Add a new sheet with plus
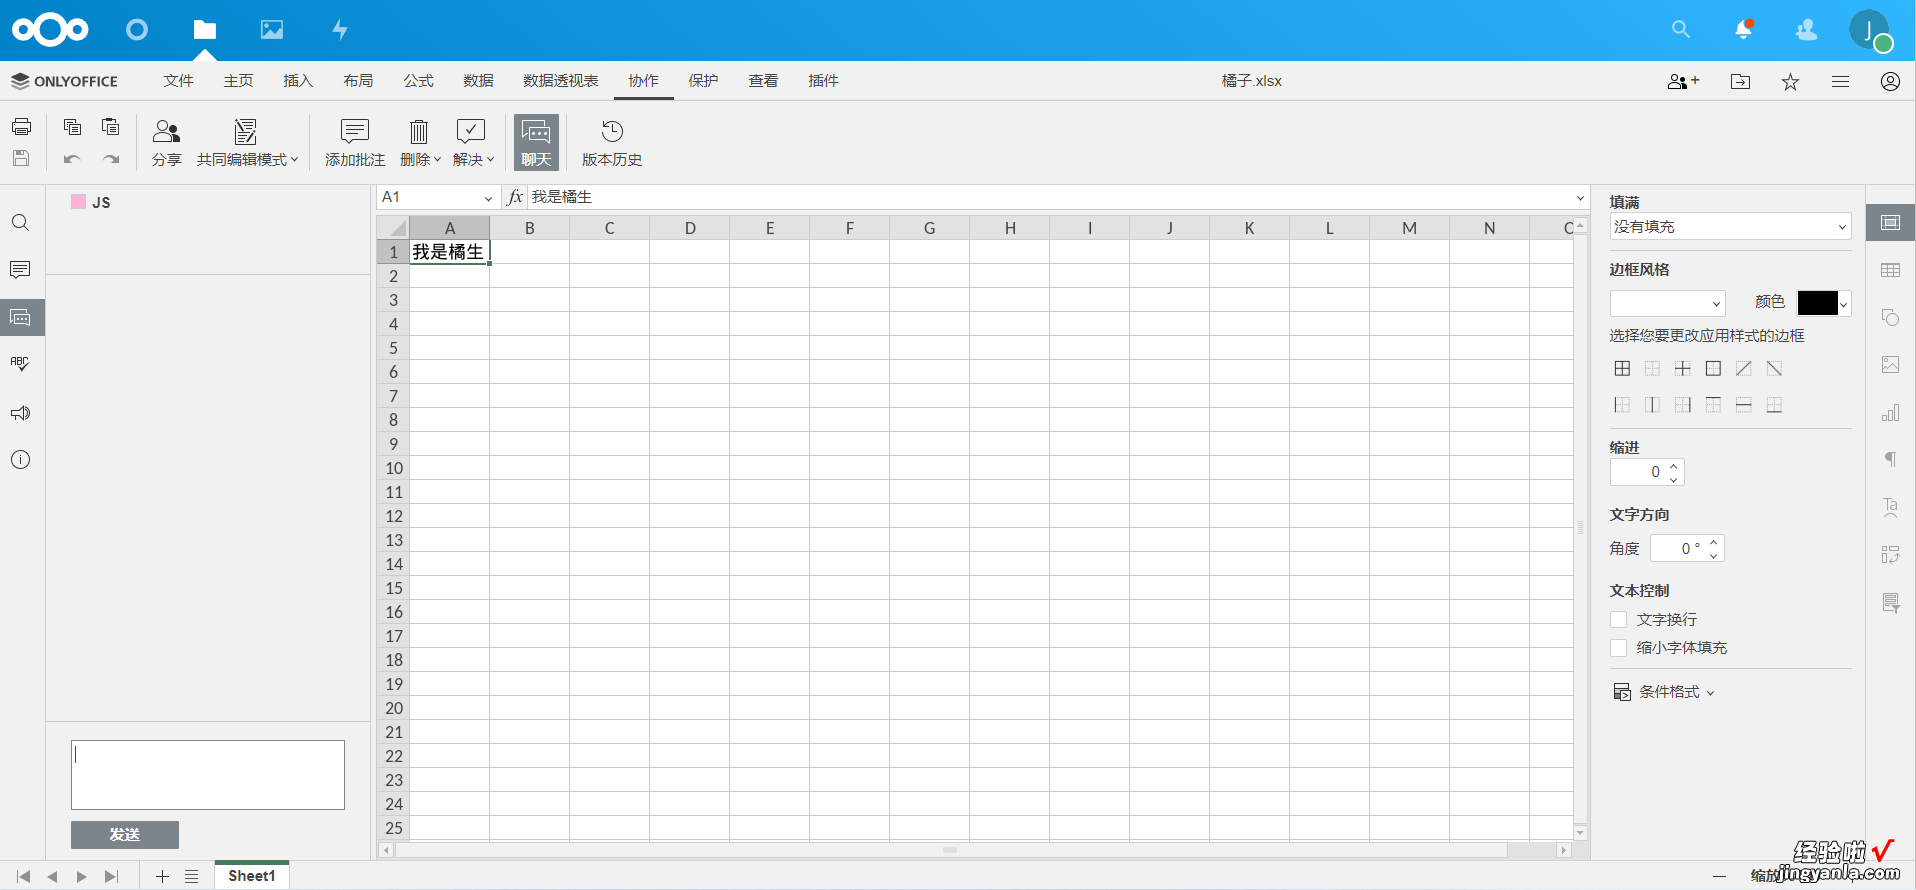The width and height of the screenshot is (1916, 890). 162,877
